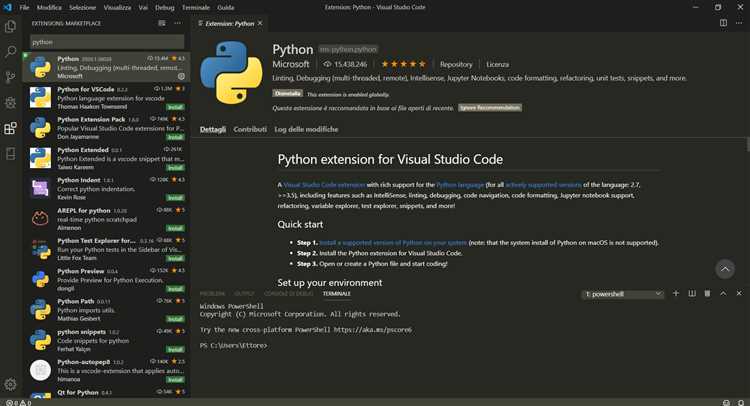Install the Python Preview extension
This screenshot has width=750, height=406.
(175, 289)
